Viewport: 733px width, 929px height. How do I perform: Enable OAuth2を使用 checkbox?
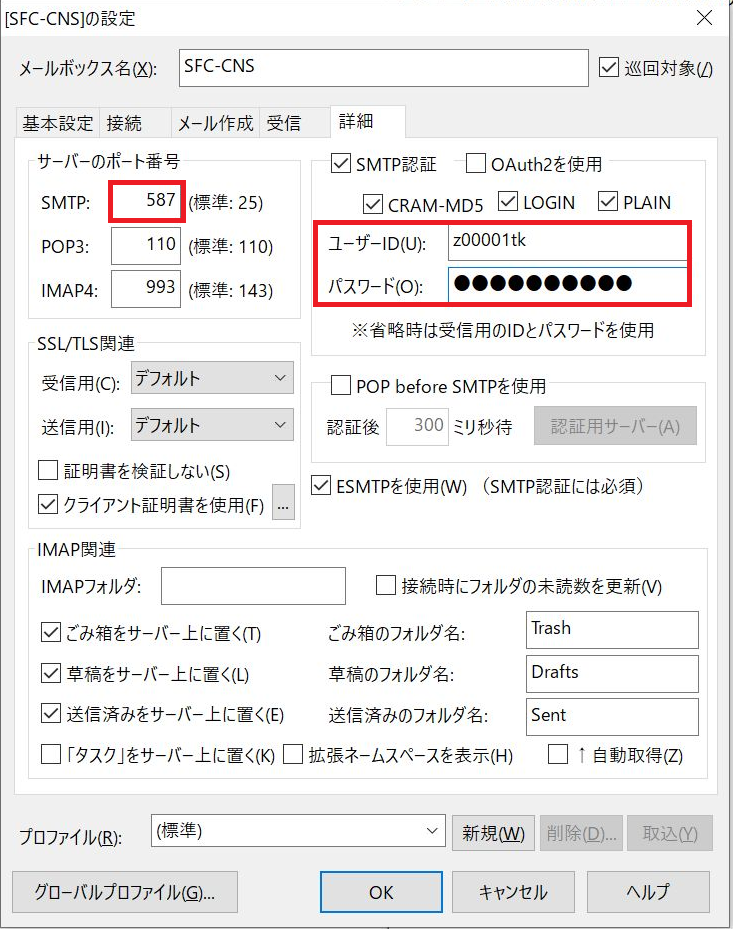click(476, 163)
